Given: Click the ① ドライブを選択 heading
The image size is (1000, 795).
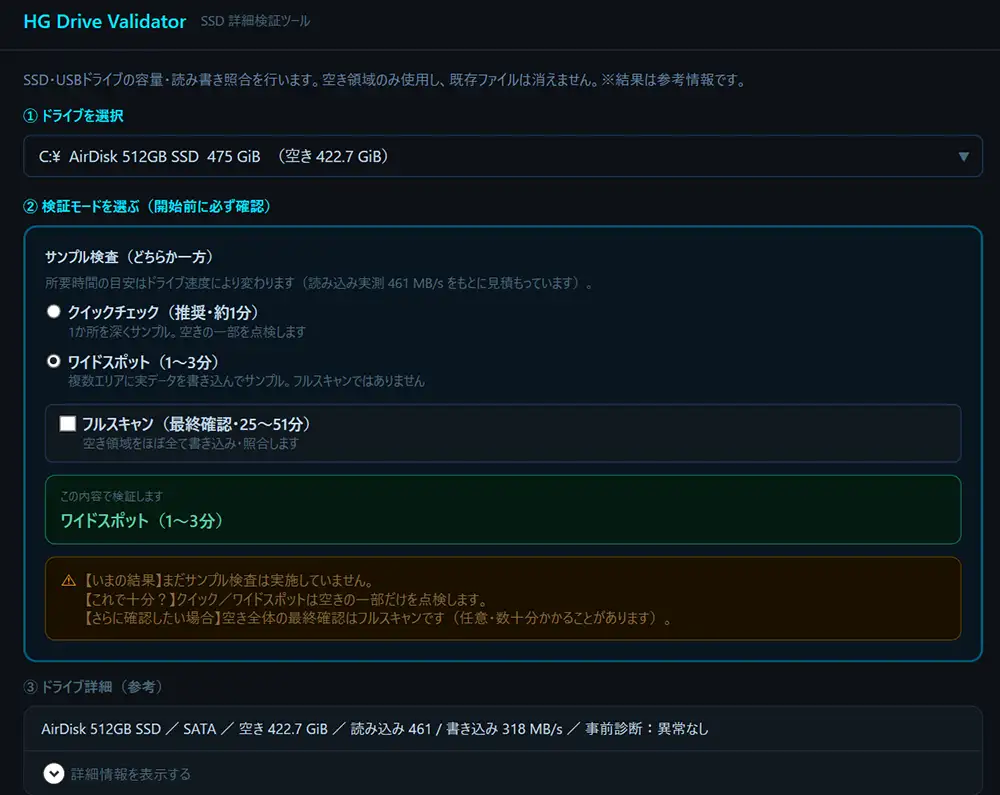Looking at the screenshot, I should click(73, 115).
